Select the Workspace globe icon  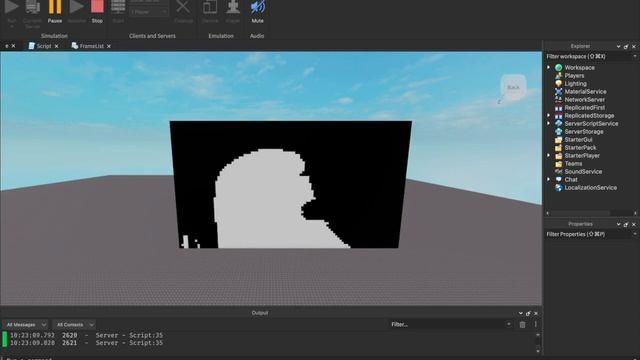(558, 67)
